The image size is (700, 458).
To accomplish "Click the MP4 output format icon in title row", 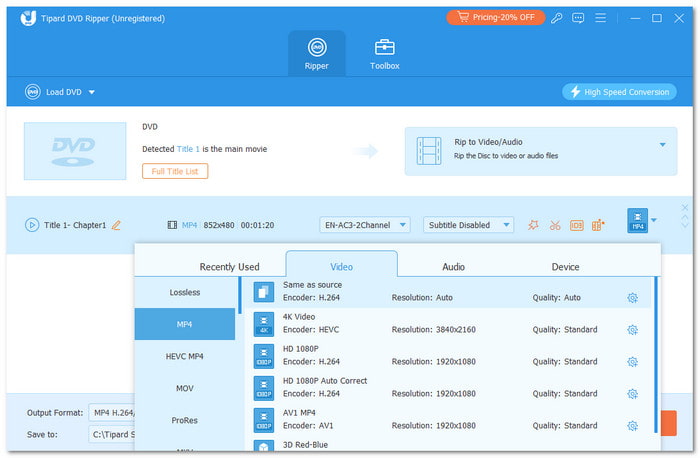I will [x=636, y=221].
